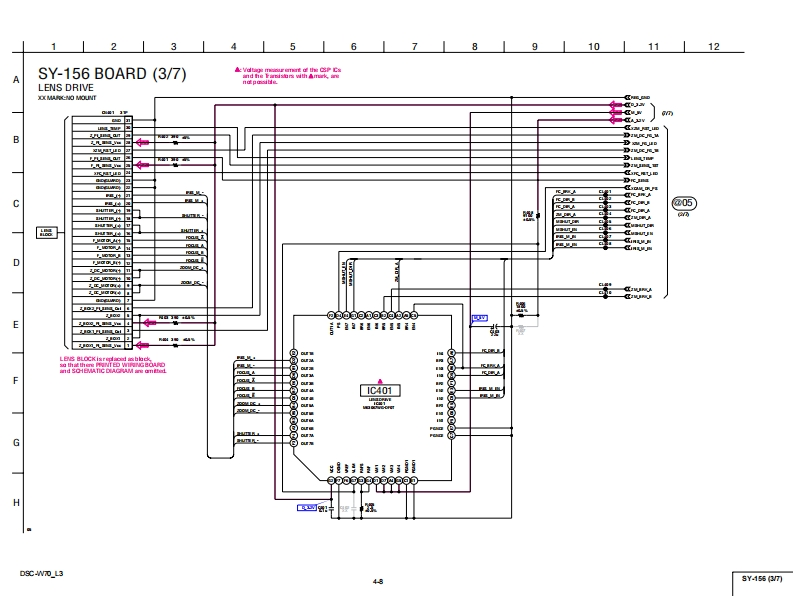Click the LENS BLOCK box
The width and height of the screenshot is (793, 596).
click(46, 232)
